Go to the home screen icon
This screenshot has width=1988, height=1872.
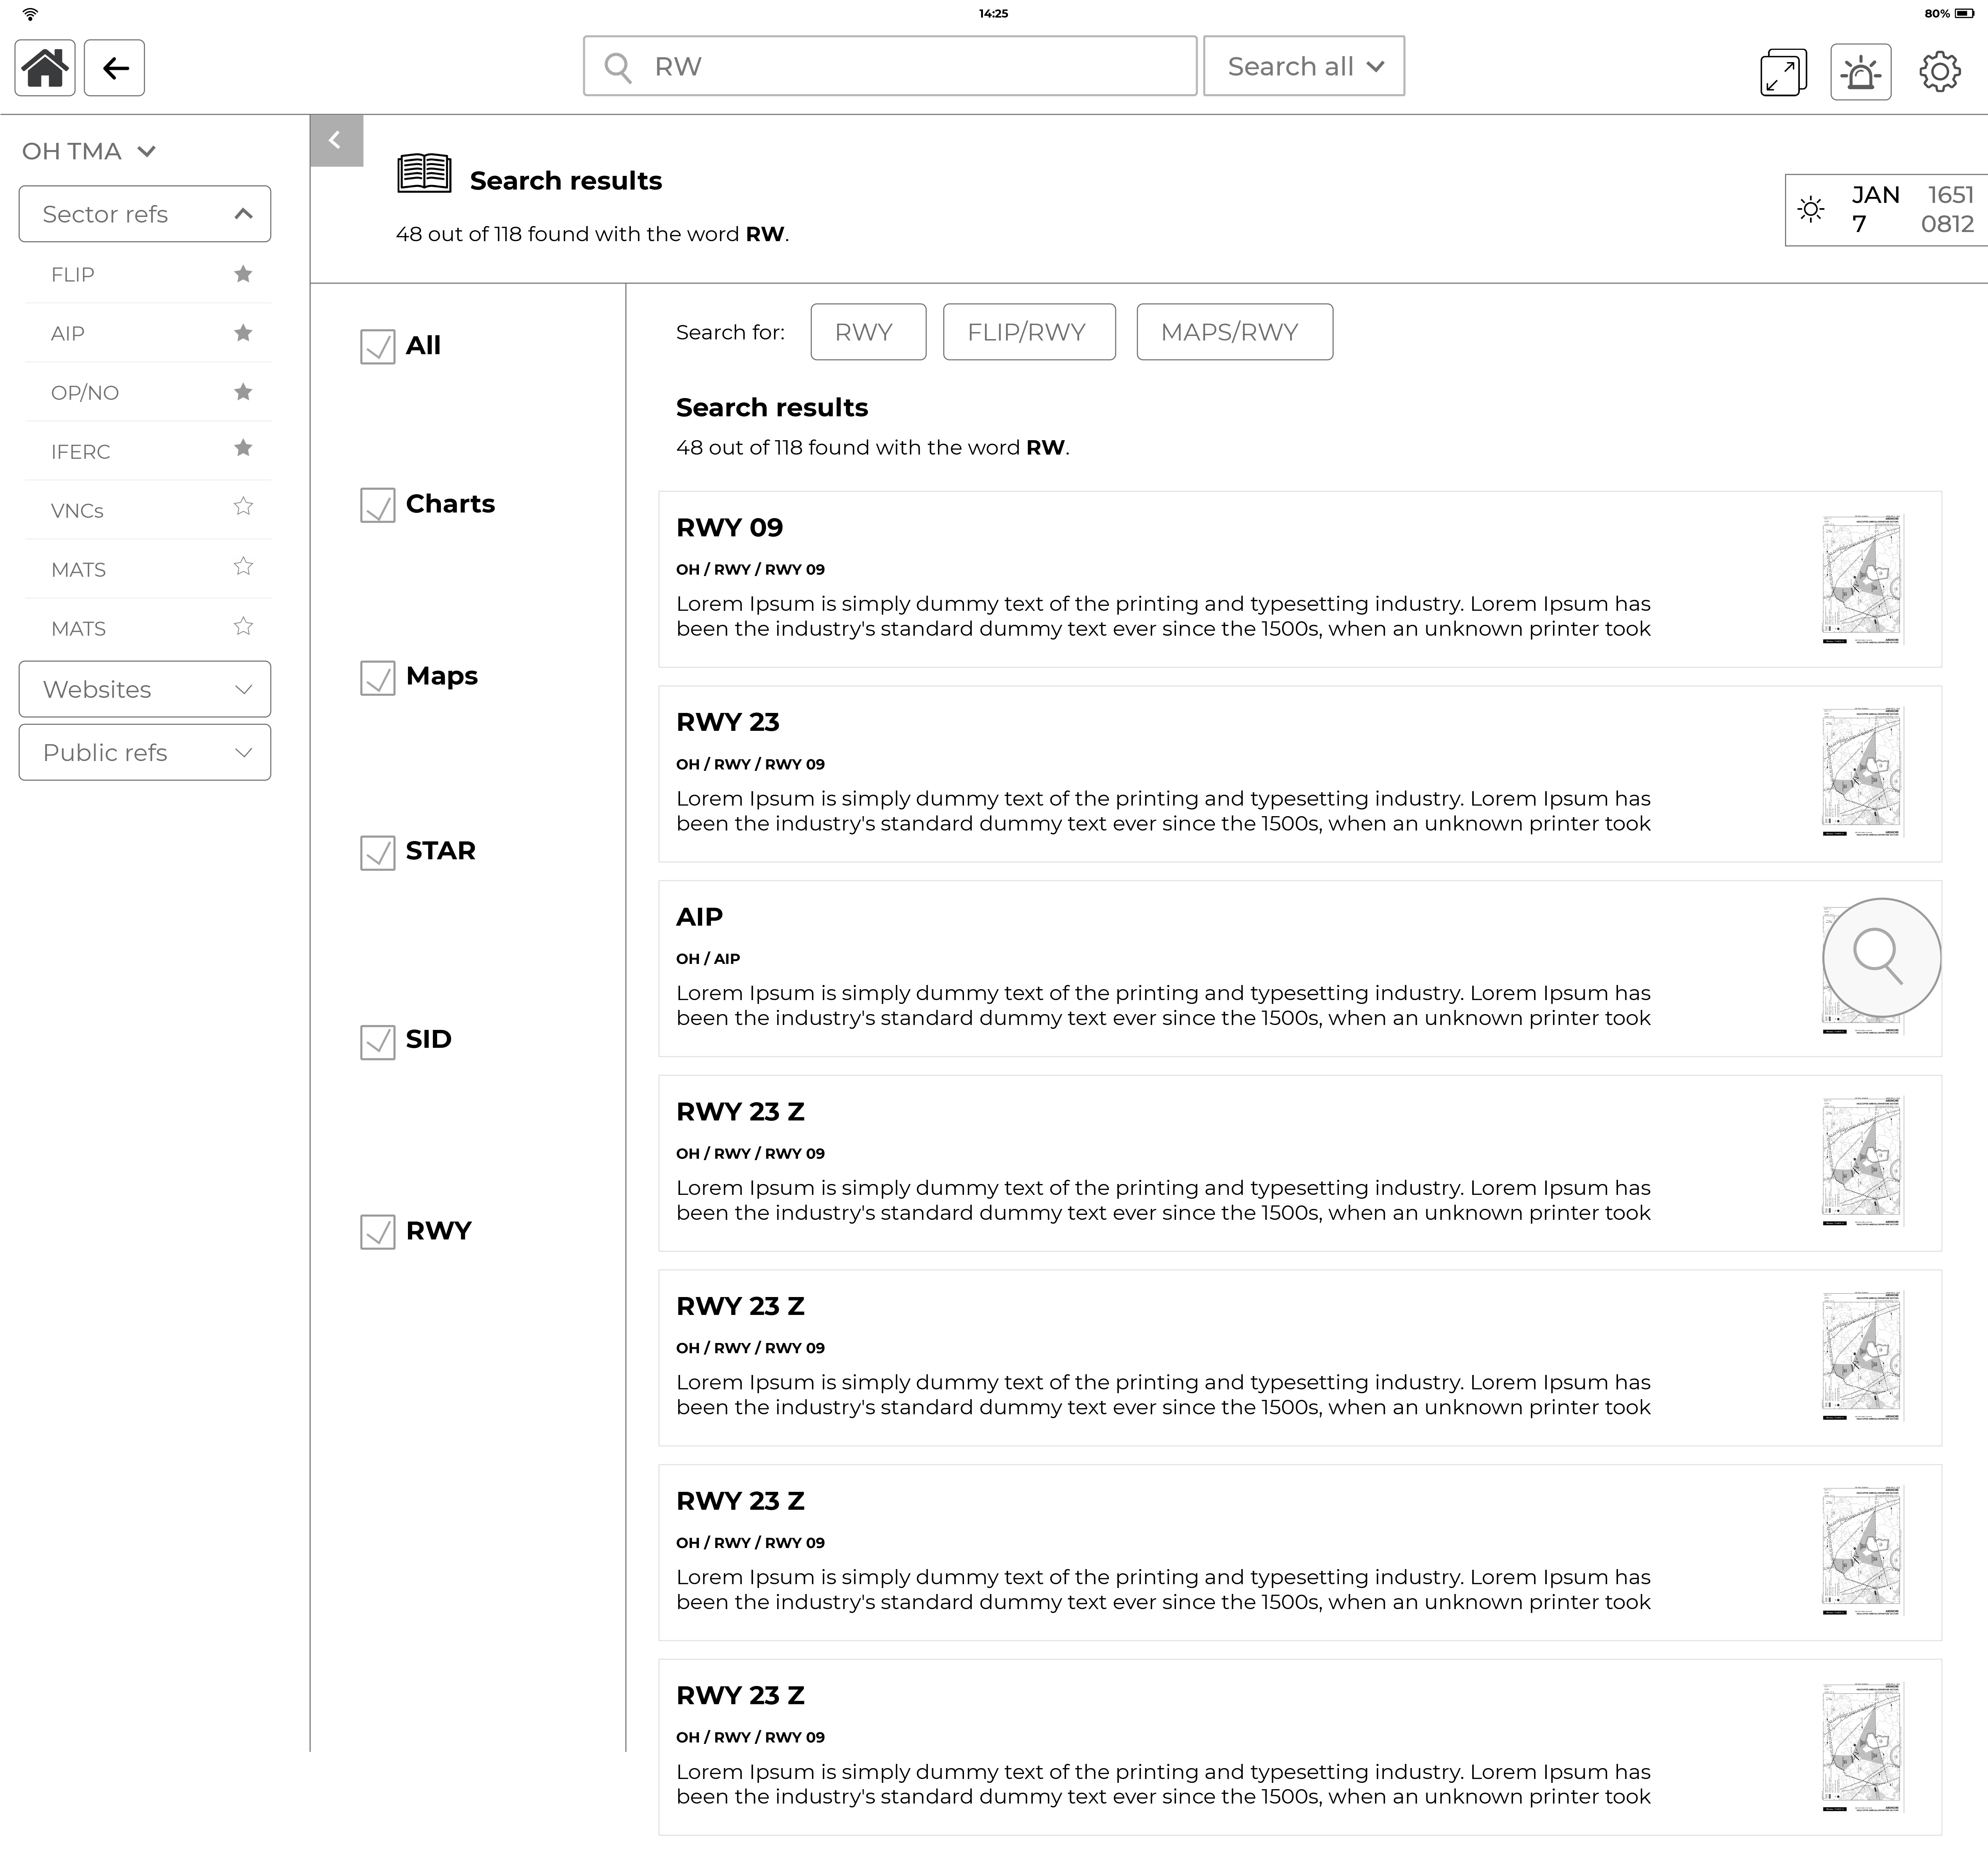(x=45, y=68)
